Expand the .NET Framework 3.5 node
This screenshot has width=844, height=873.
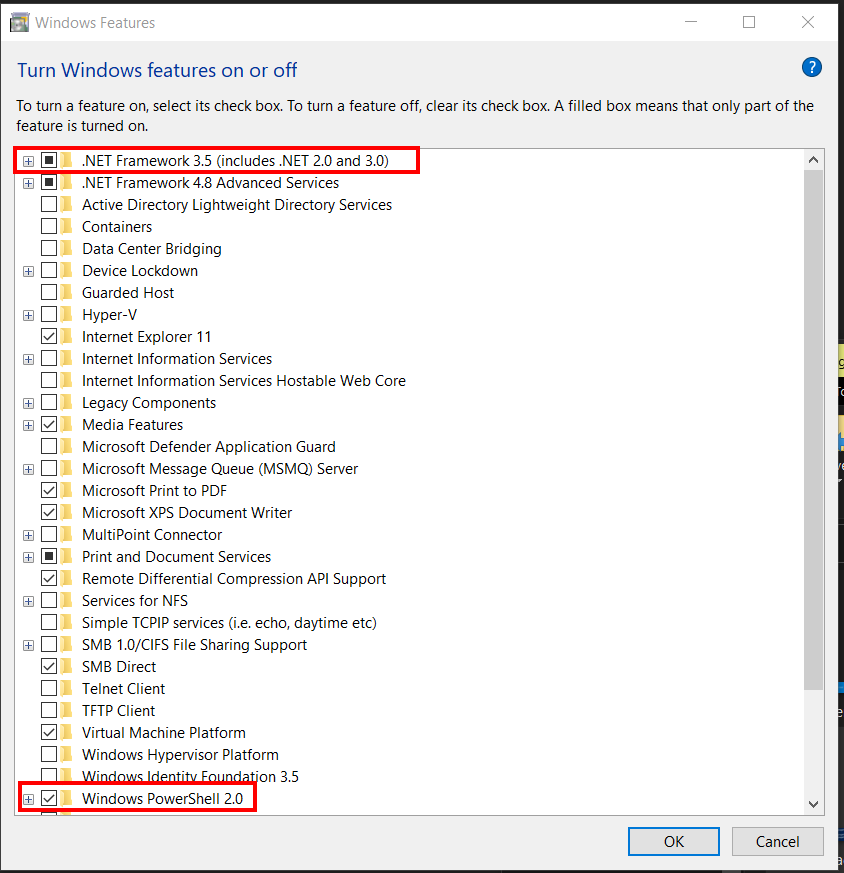28,161
